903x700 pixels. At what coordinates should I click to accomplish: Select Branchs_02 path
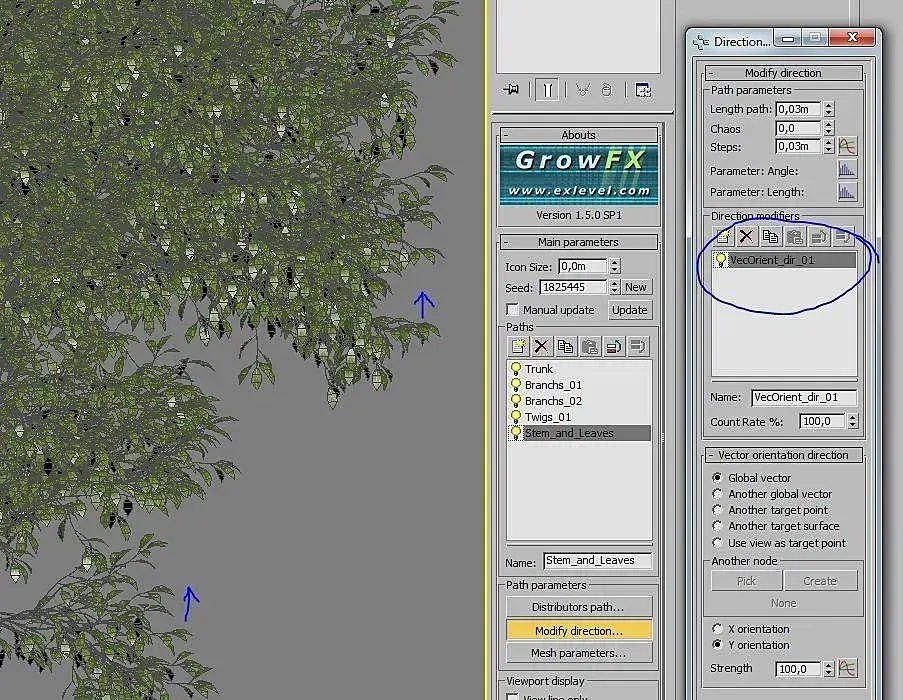[x=579, y=401]
